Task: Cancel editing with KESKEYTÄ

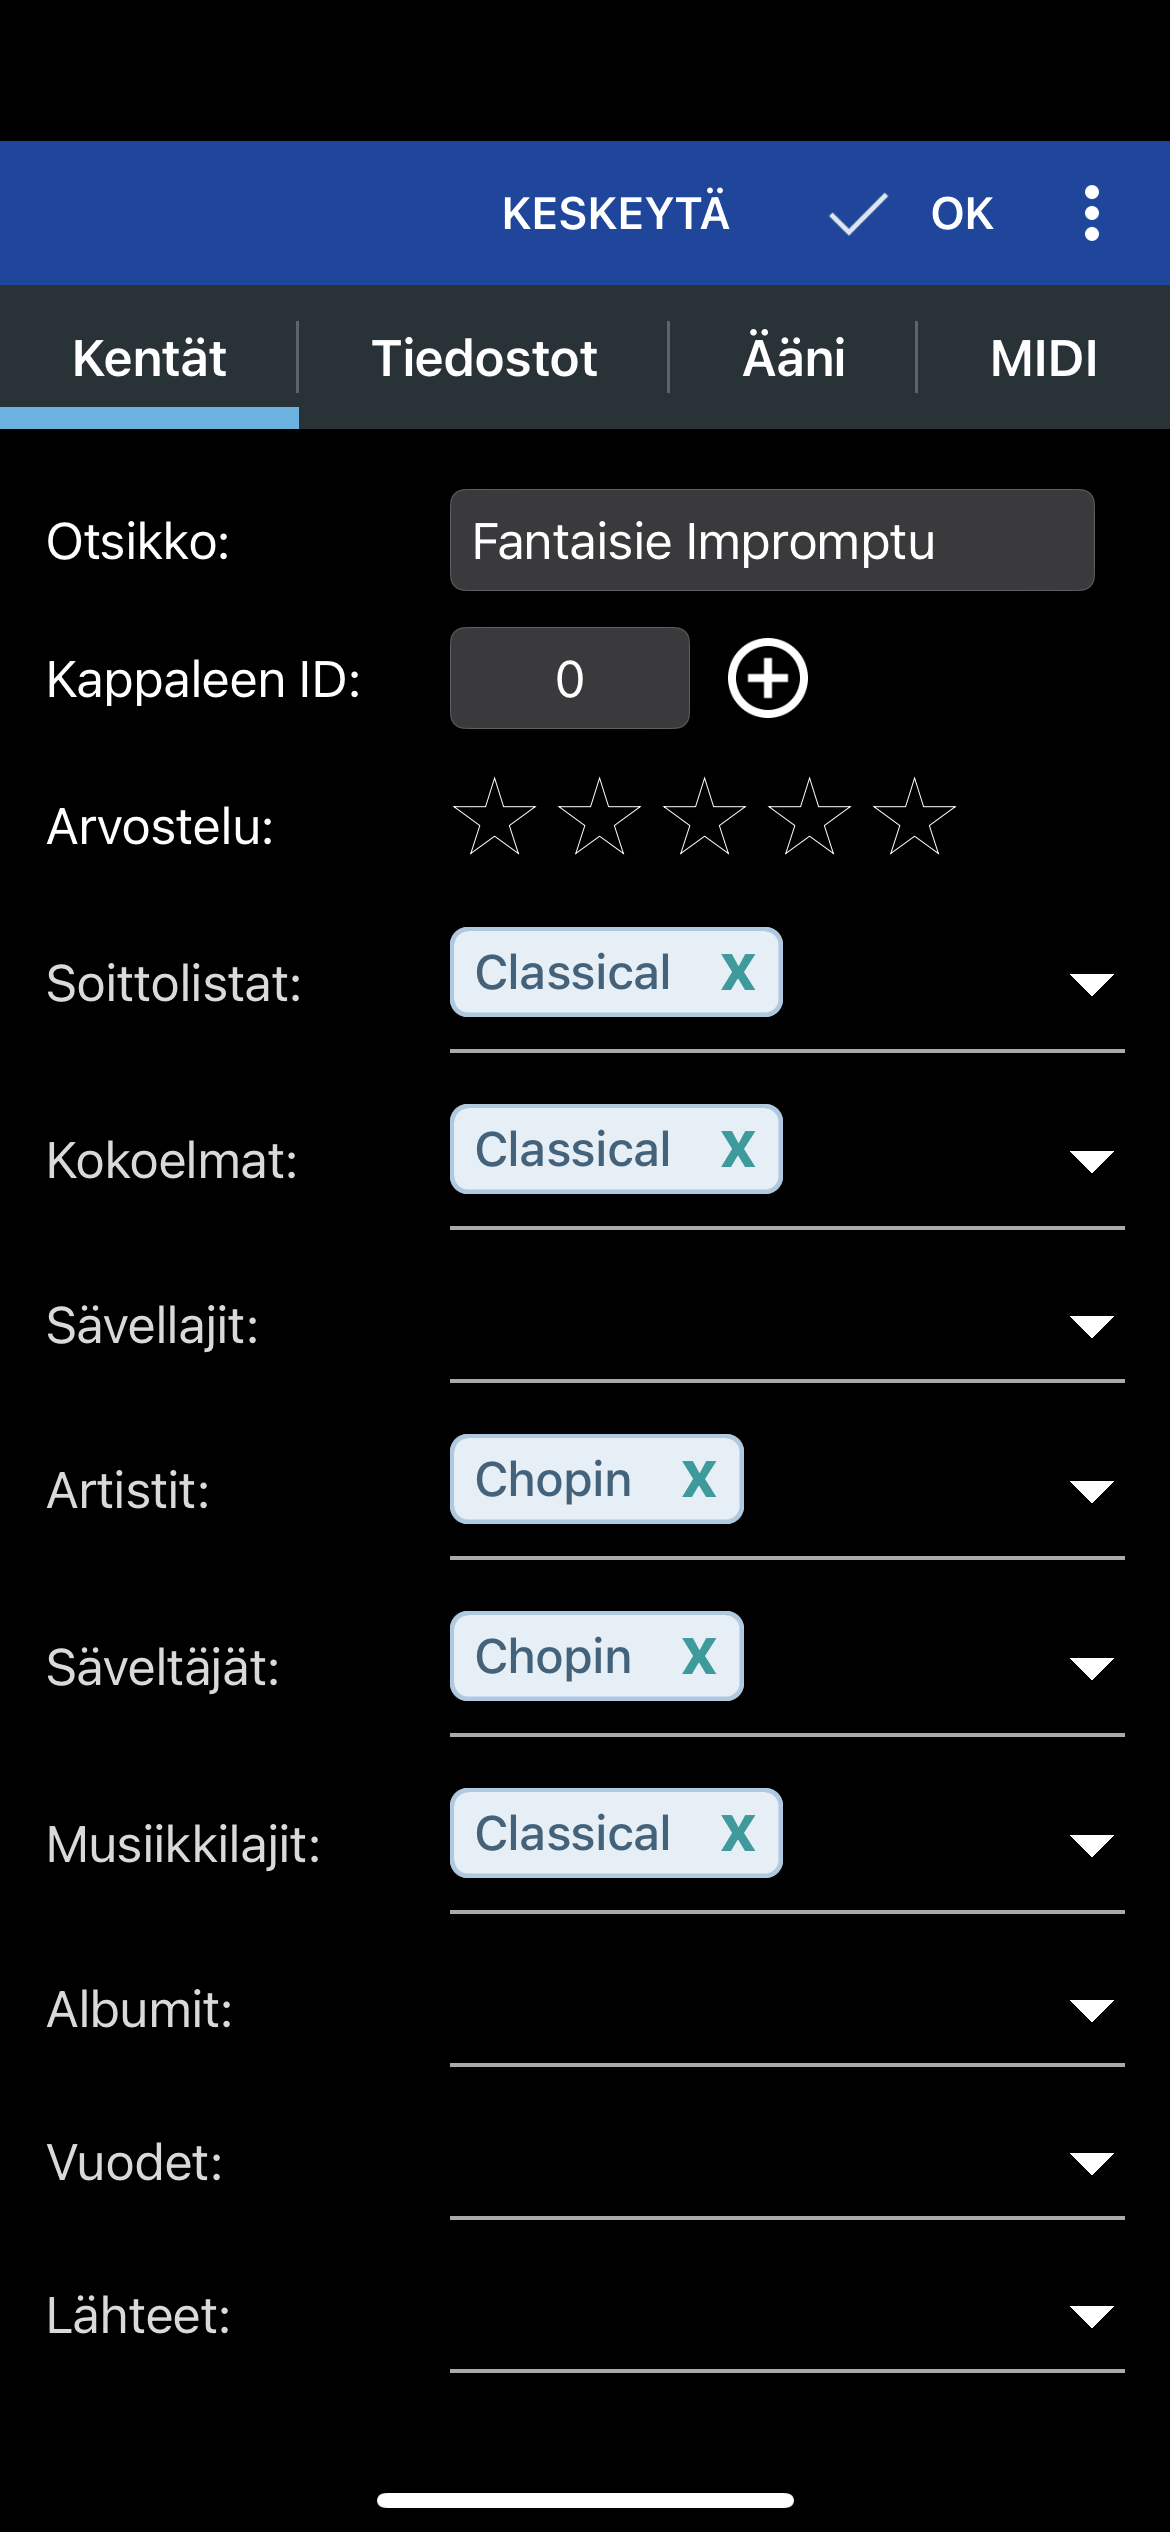Action: (x=616, y=213)
